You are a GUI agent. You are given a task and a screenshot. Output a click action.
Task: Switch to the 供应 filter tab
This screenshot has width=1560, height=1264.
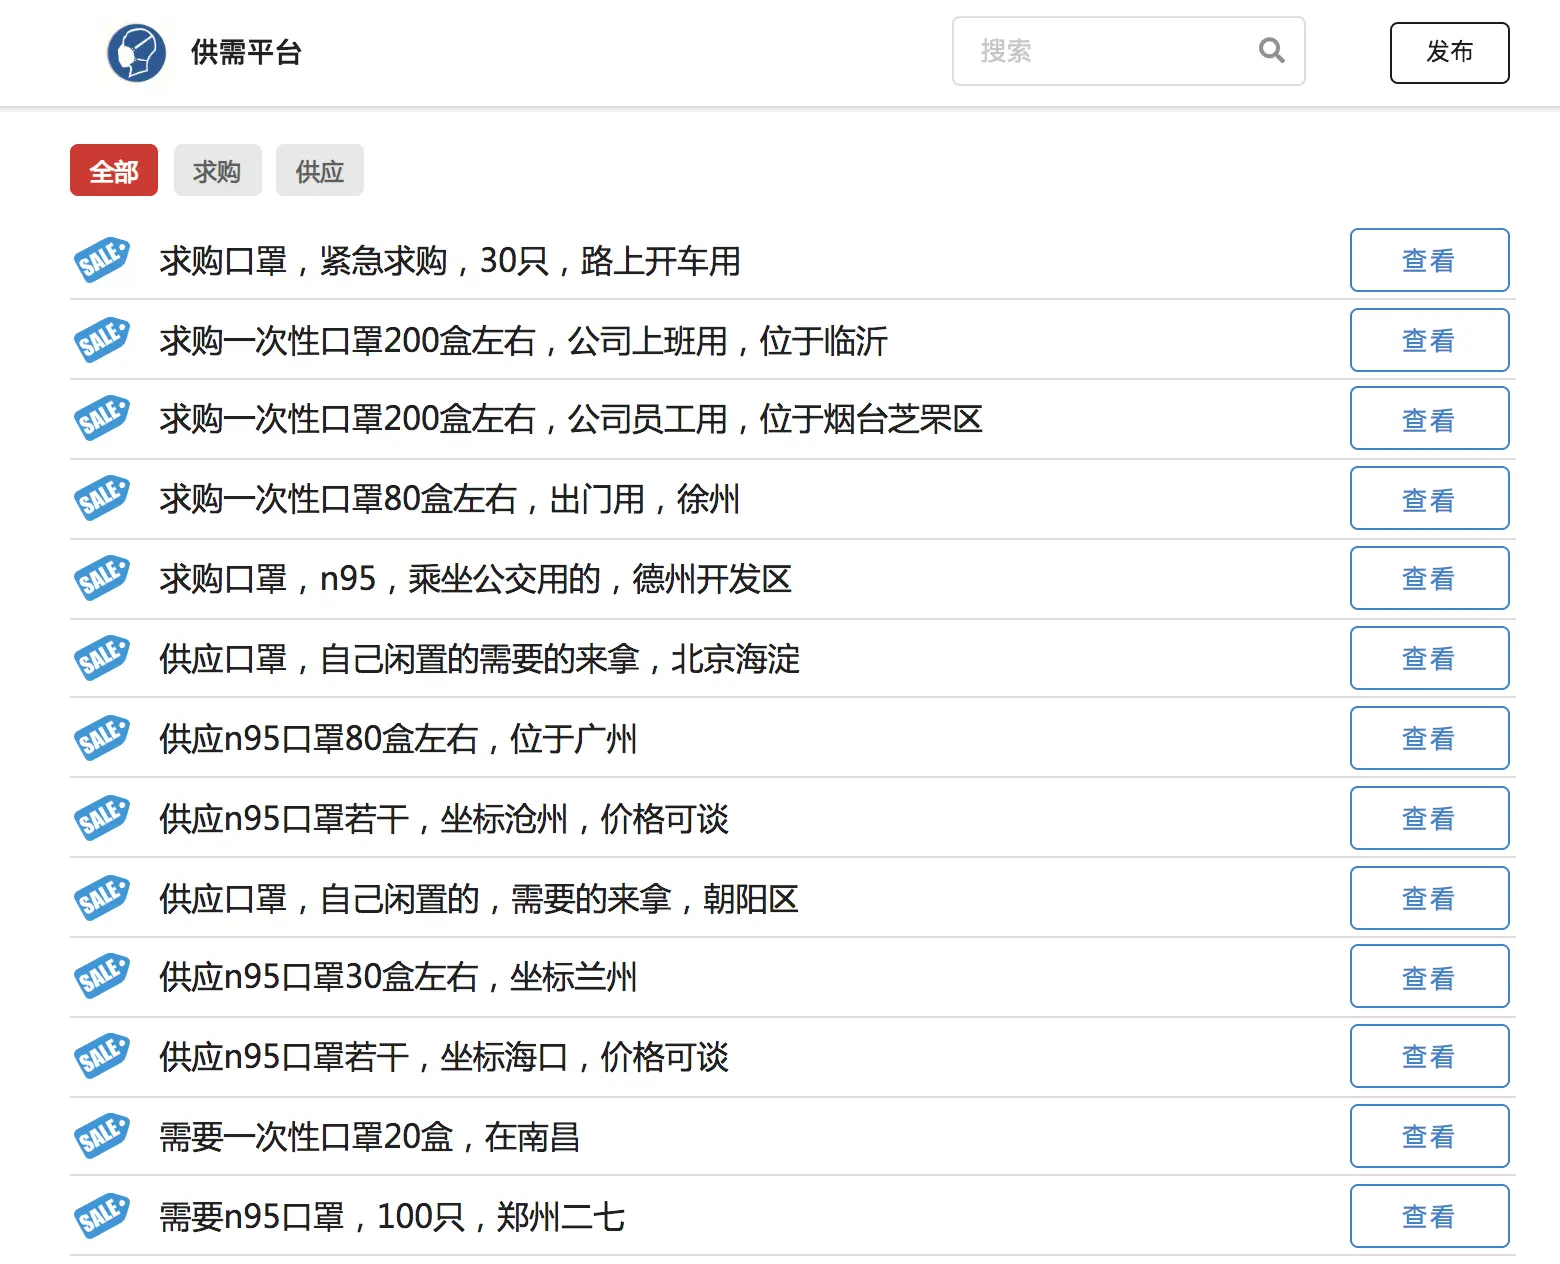point(320,171)
